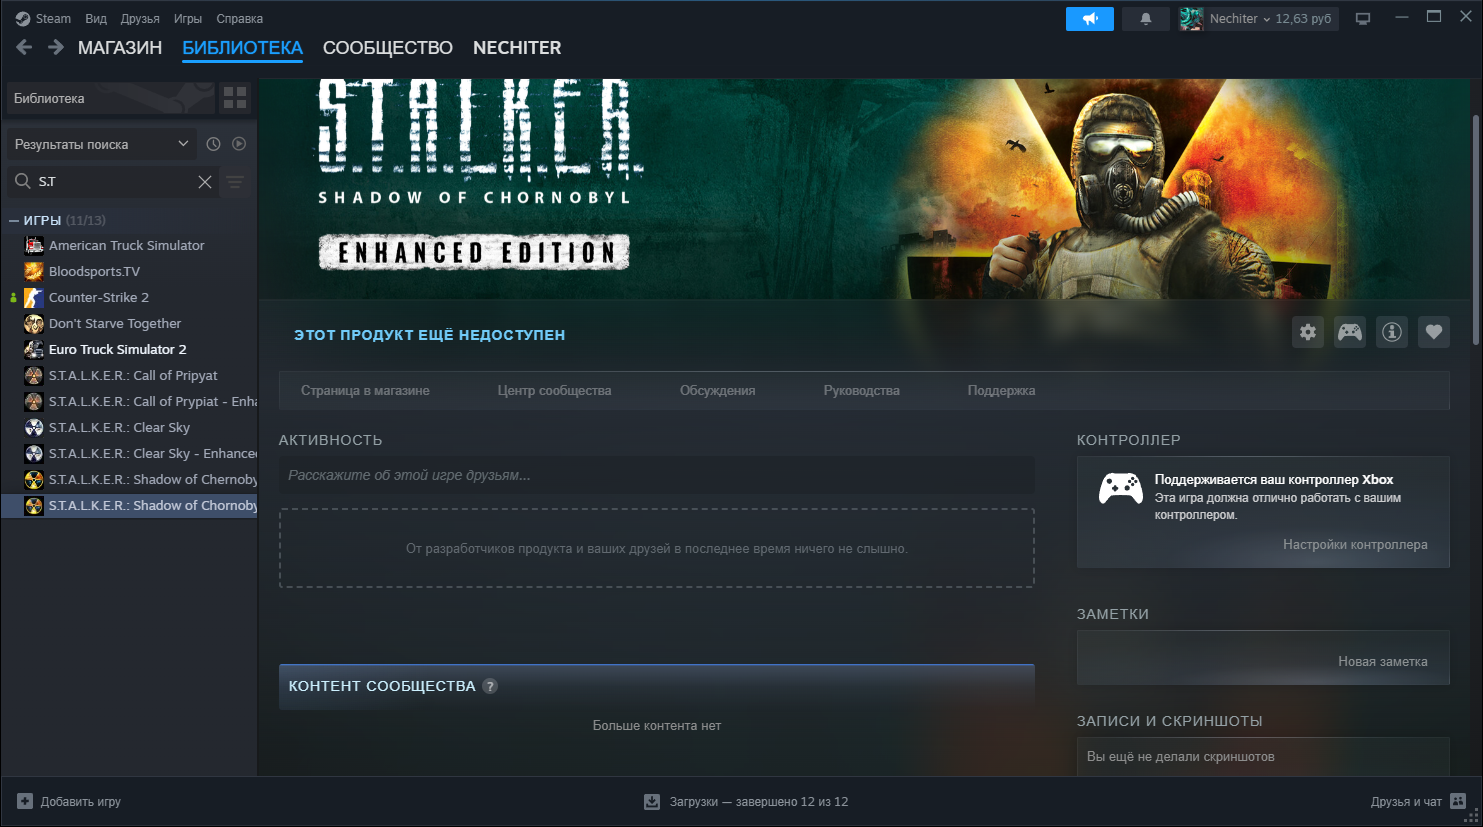Go to the БИБЛИОТЕКА tab
Screen dimensions: 1483x827
[242, 48]
